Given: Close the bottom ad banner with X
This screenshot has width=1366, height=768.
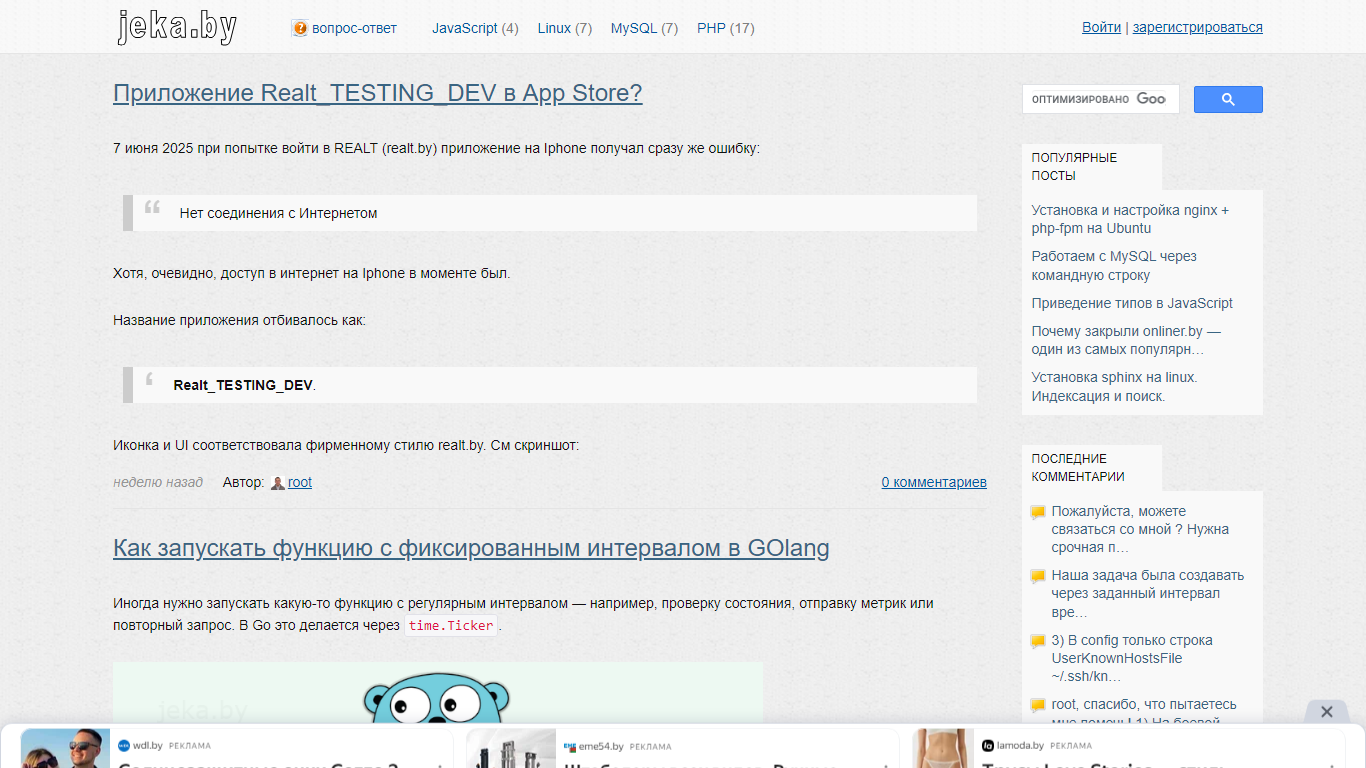Looking at the screenshot, I should 1326,712.
